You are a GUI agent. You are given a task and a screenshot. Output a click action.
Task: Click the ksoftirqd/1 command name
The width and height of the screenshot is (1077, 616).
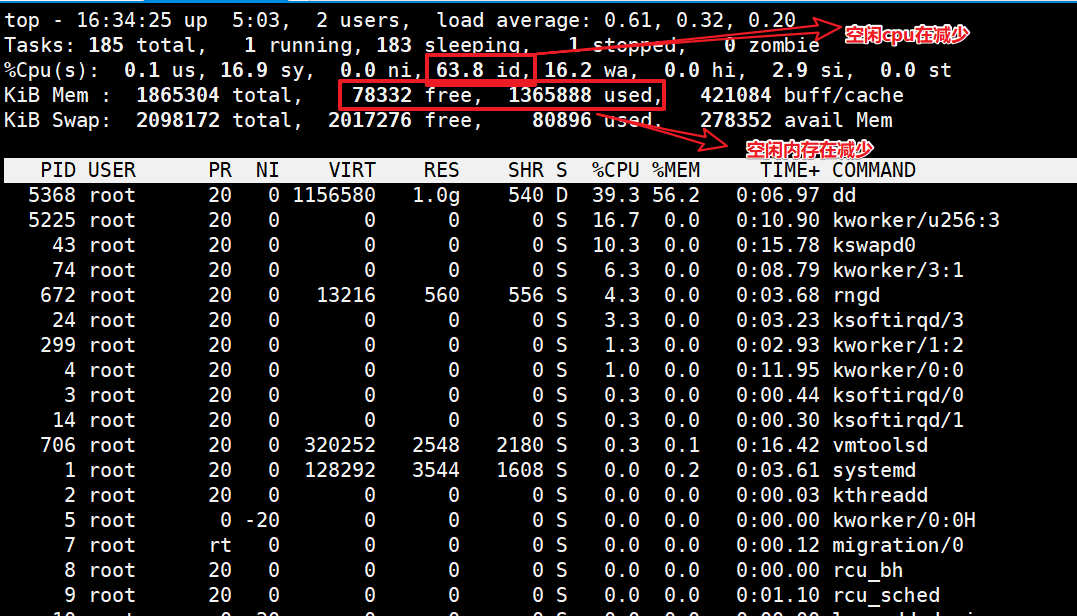click(898, 420)
